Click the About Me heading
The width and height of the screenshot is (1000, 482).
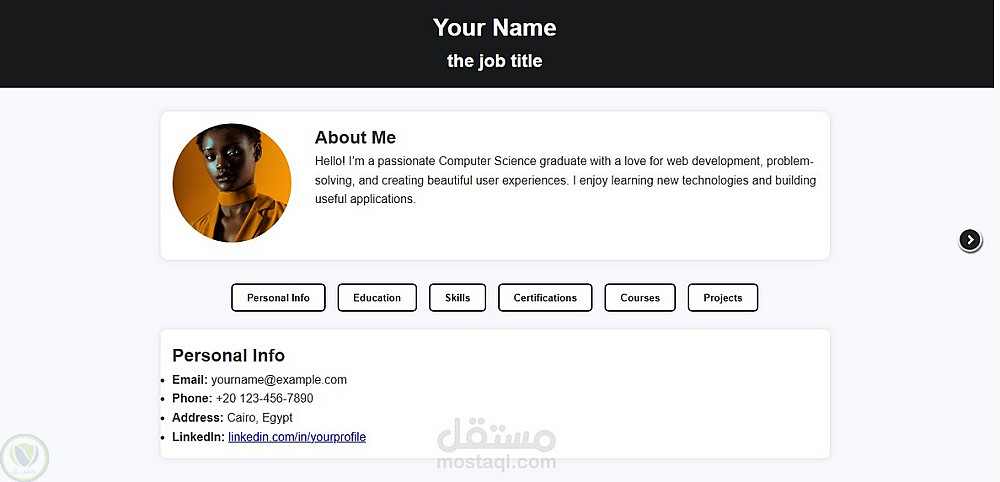[355, 138]
